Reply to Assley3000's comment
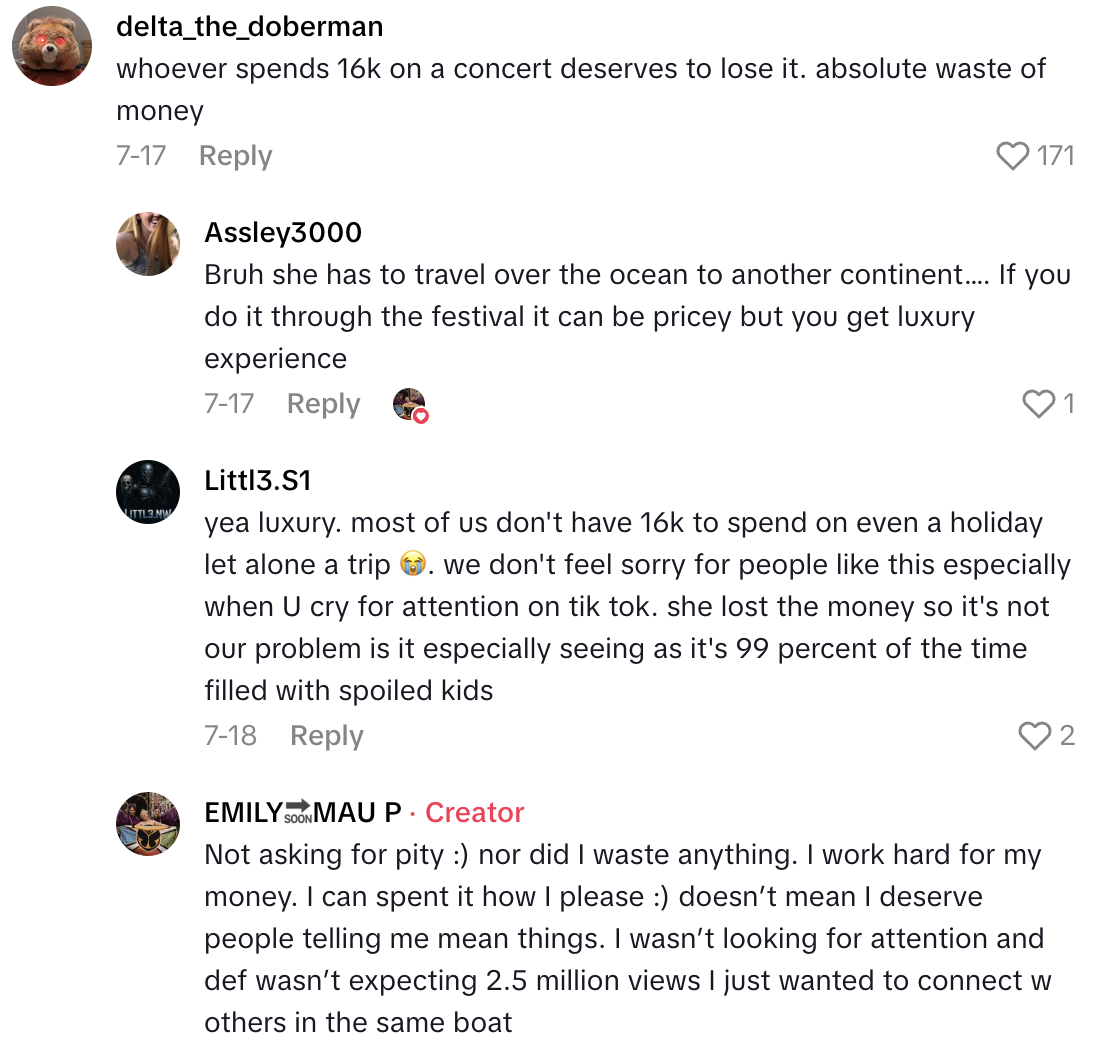Viewport: 1110px width, 1042px height. [323, 404]
